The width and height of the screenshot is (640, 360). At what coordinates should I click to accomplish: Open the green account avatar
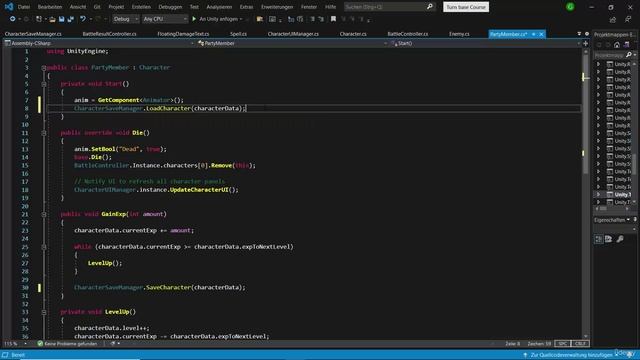point(570,7)
